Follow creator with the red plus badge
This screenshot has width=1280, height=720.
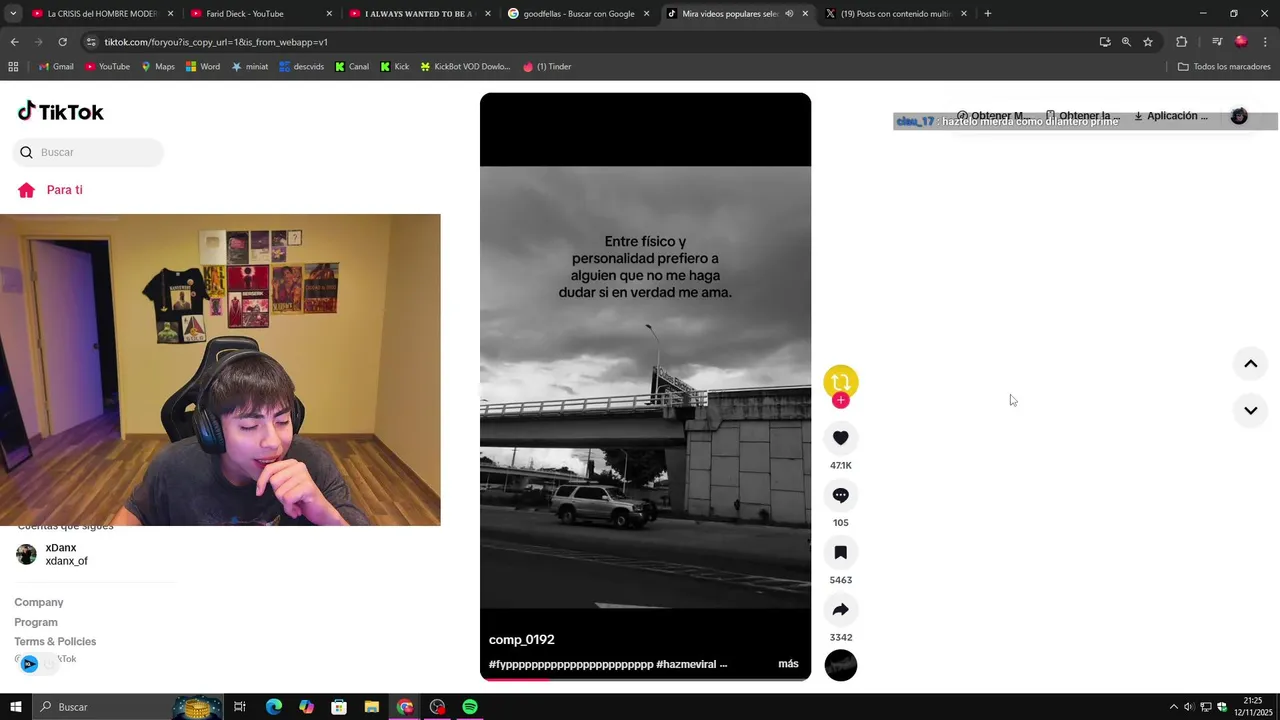coord(841,400)
